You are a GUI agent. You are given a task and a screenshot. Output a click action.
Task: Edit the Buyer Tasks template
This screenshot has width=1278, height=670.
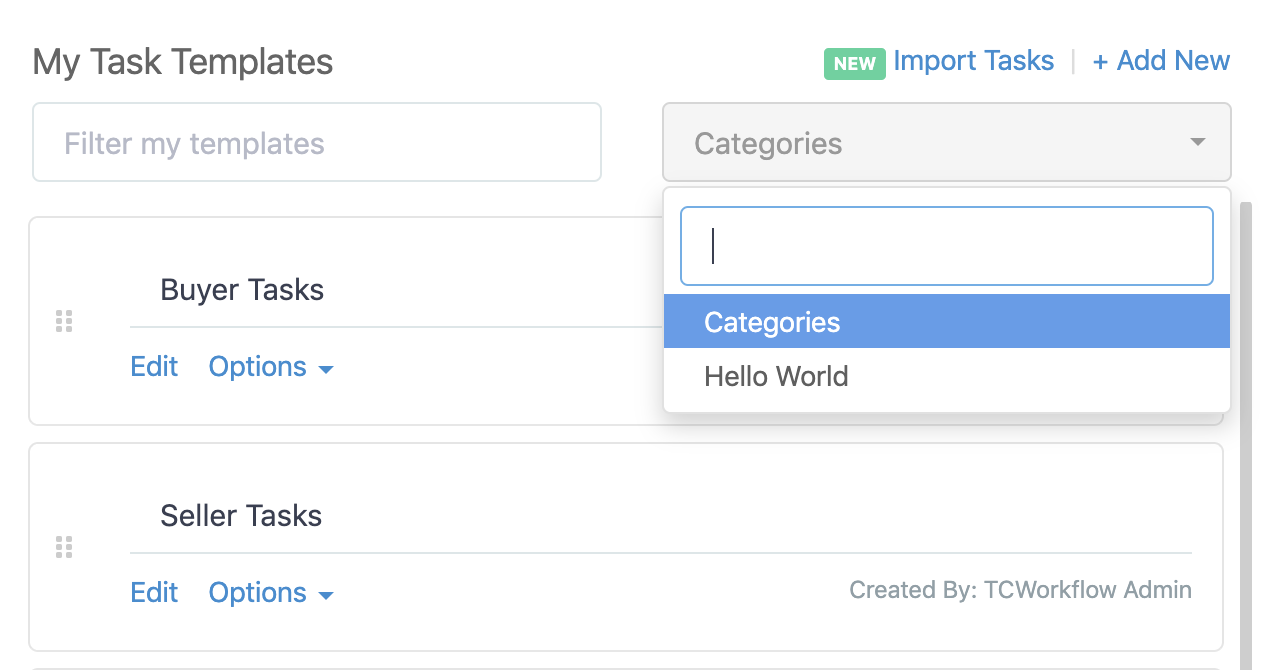(154, 367)
